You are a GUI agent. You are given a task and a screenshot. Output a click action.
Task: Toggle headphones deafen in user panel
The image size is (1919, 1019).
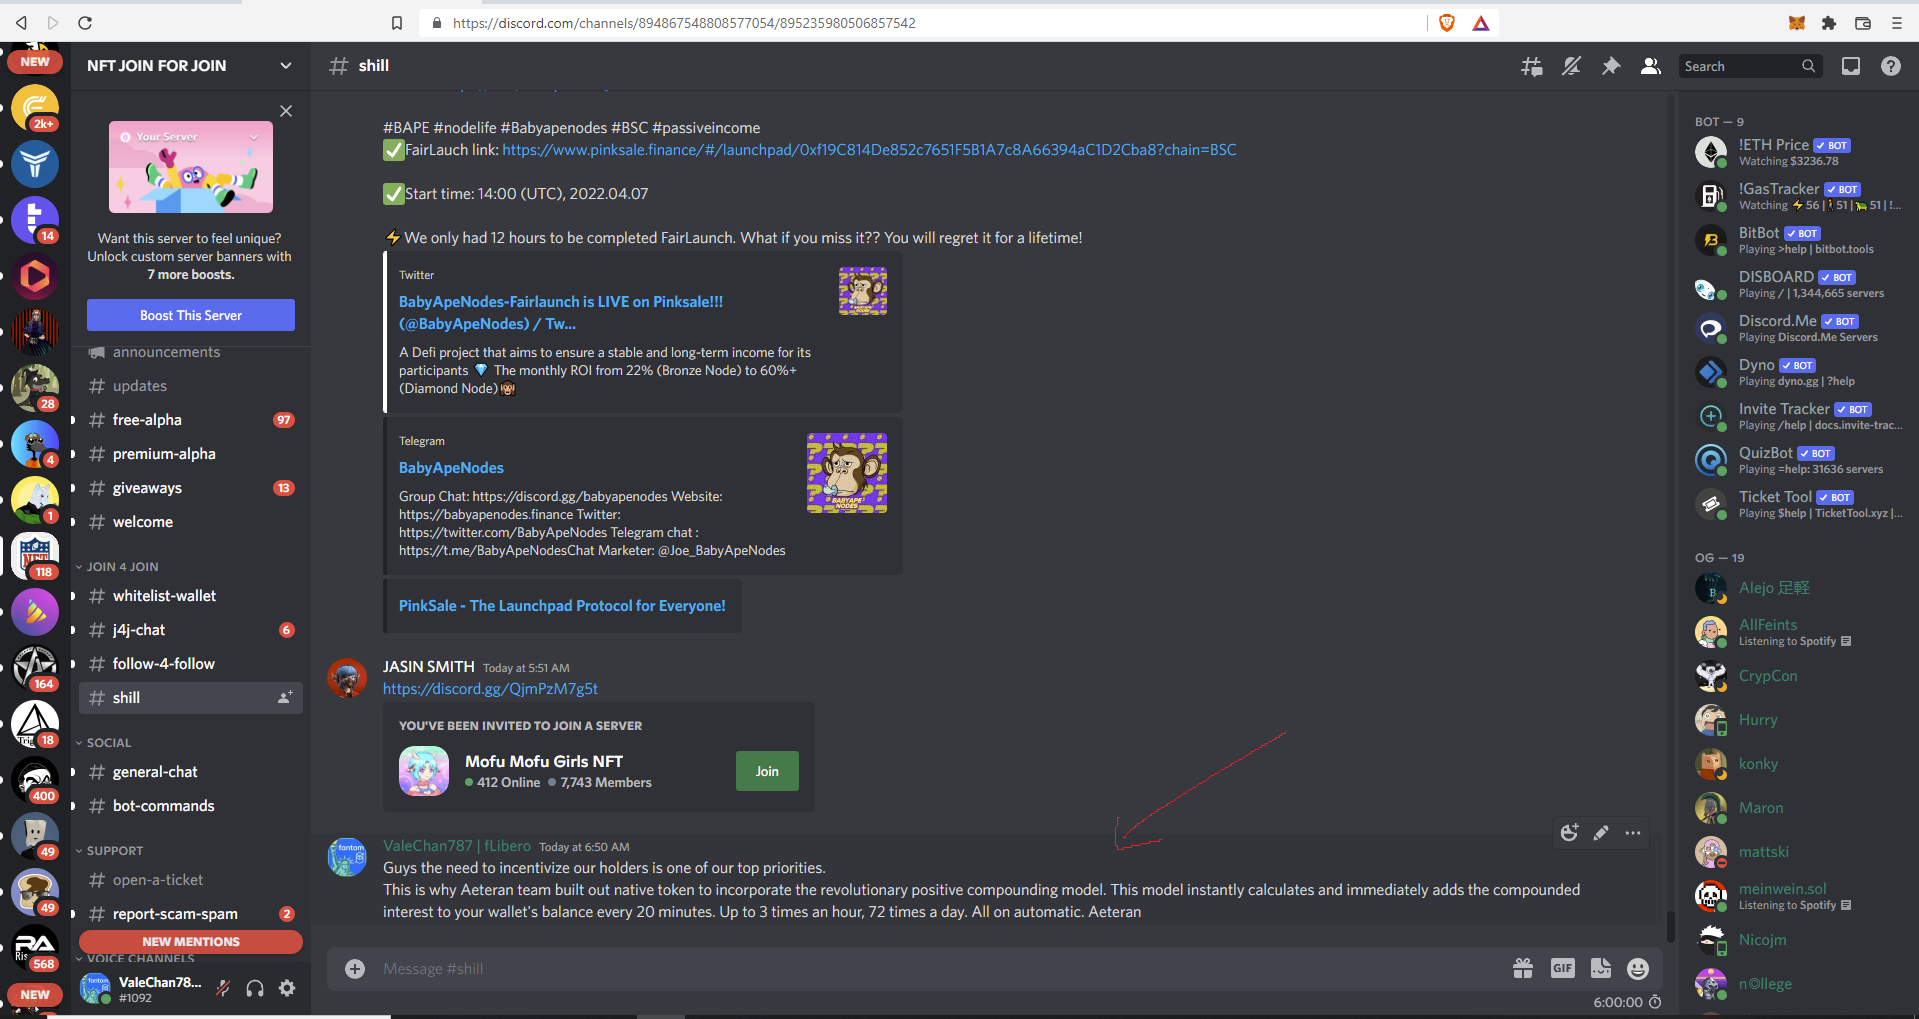(x=255, y=988)
